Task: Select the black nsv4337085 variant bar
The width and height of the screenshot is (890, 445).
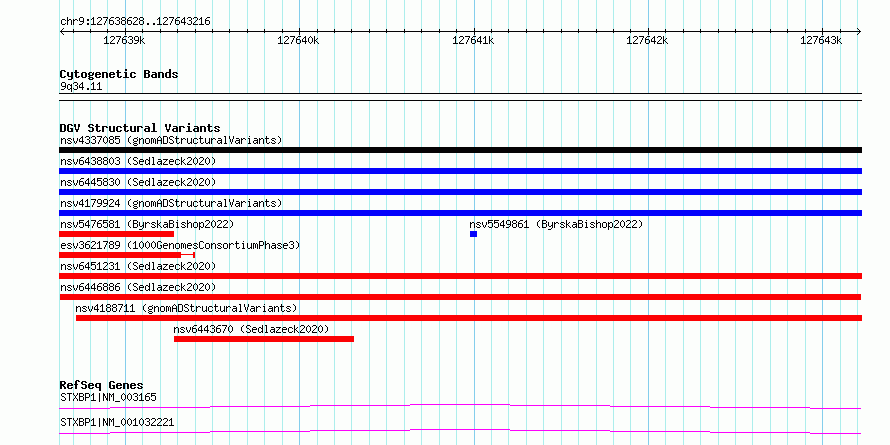Action: click(460, 150)
